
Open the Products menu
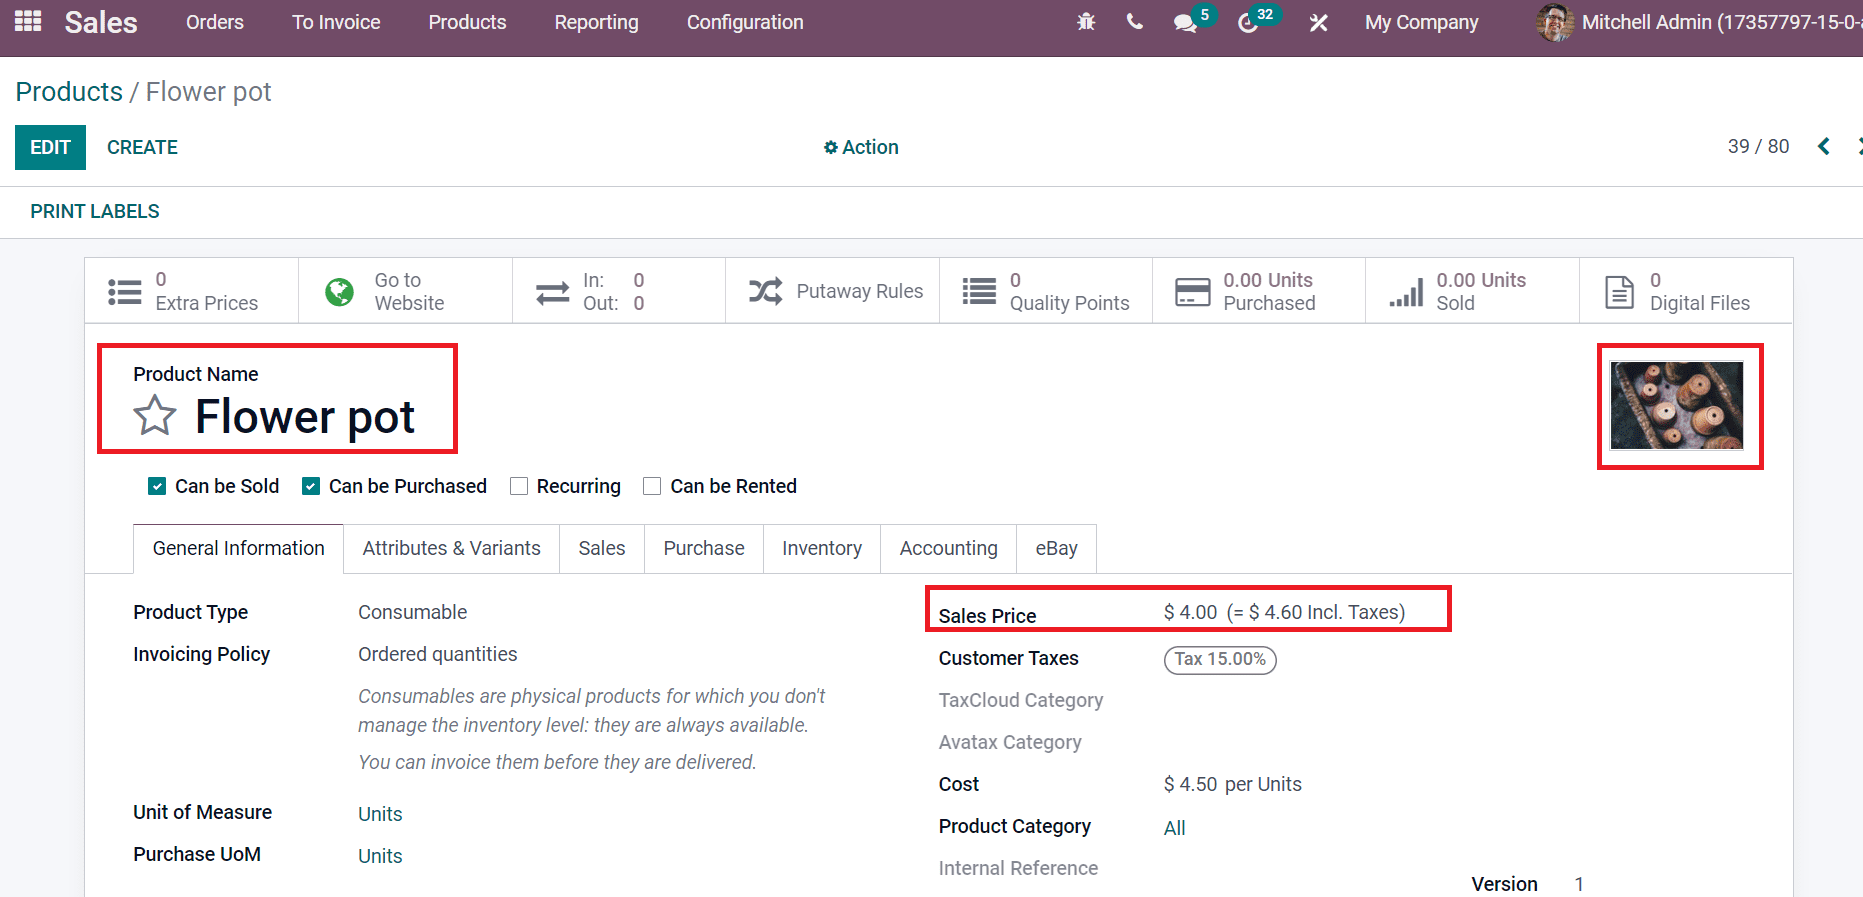pyautogui.click(x=468, y=22)
